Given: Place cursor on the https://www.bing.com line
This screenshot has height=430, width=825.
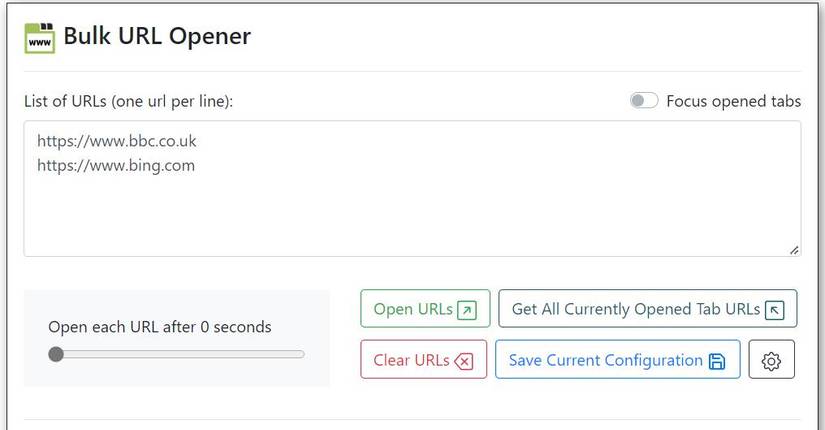Looking at the screenshot, I should [x=116, y=165].
